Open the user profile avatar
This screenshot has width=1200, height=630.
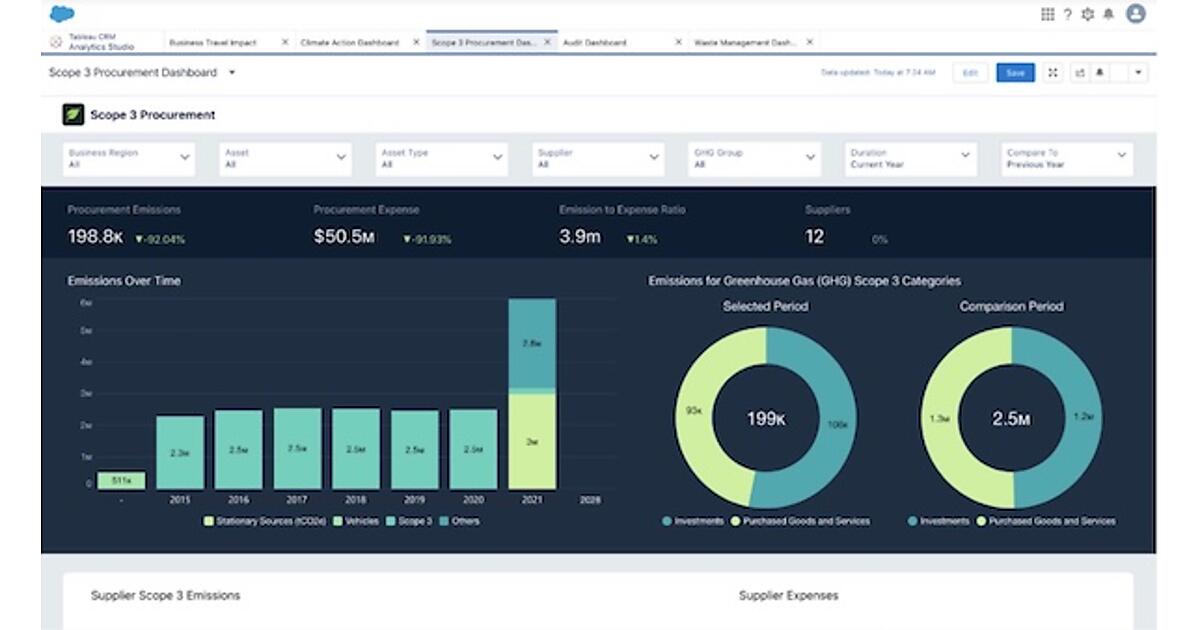pyautogui.click(x=1135, y=14)
